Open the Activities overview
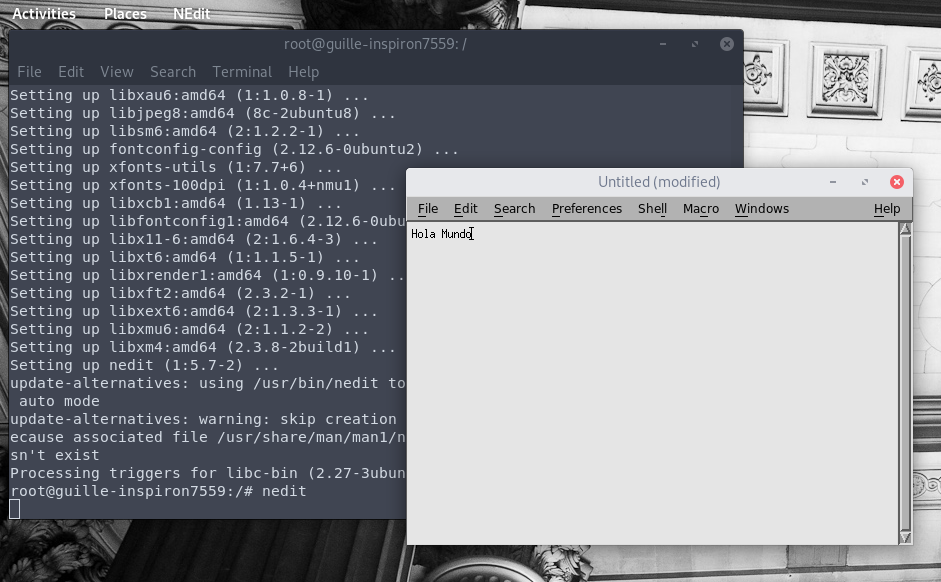 click(44, 14)
